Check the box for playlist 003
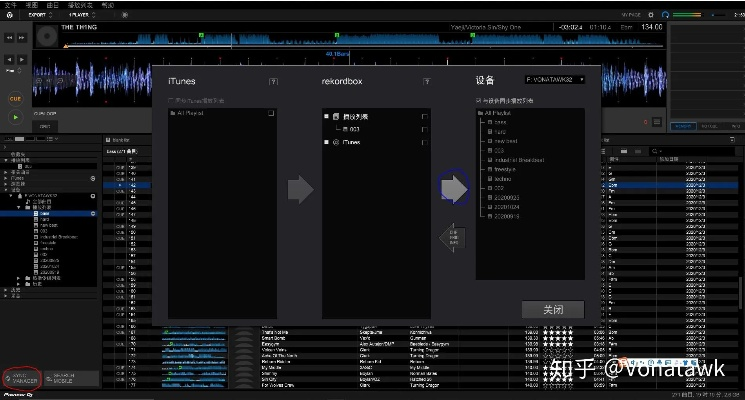This screenshot has height=400, width=745. [426, 129]
